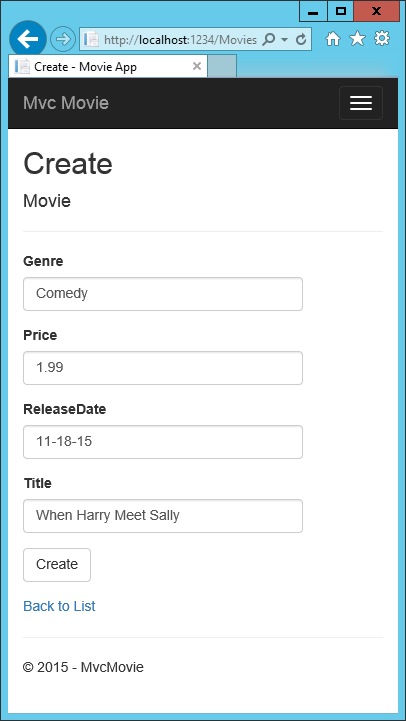Follow the Back to List link
406x721 pixels.
59,606
